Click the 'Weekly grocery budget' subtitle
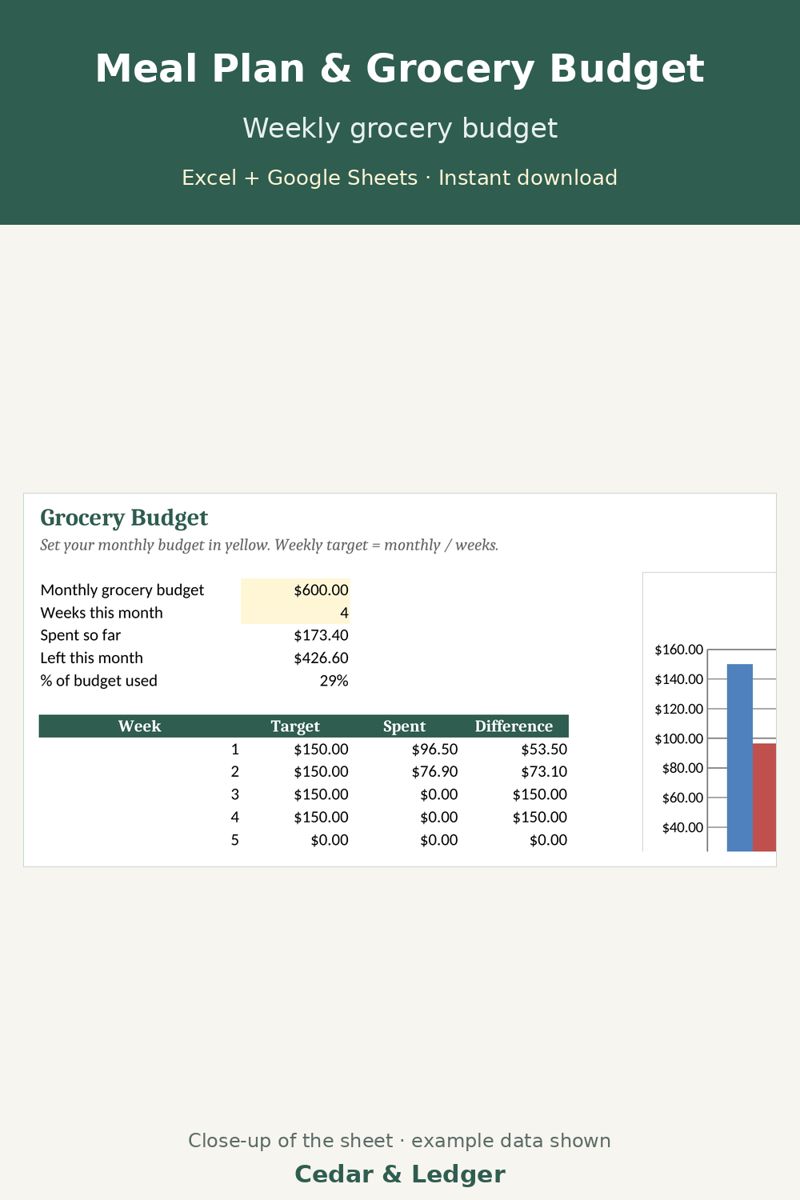This screenshot has width=800, height=1200. point(400,129)
